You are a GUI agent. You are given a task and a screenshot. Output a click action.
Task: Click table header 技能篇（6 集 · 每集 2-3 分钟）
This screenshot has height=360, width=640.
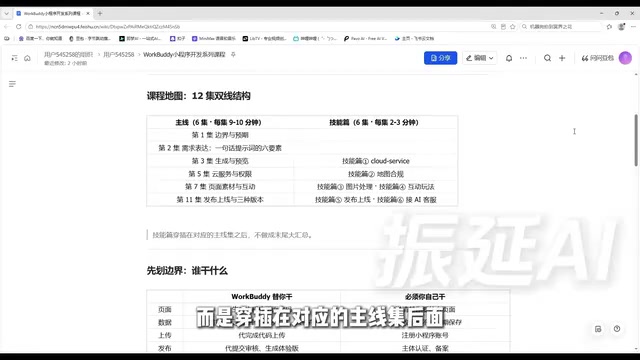point(374,122)
